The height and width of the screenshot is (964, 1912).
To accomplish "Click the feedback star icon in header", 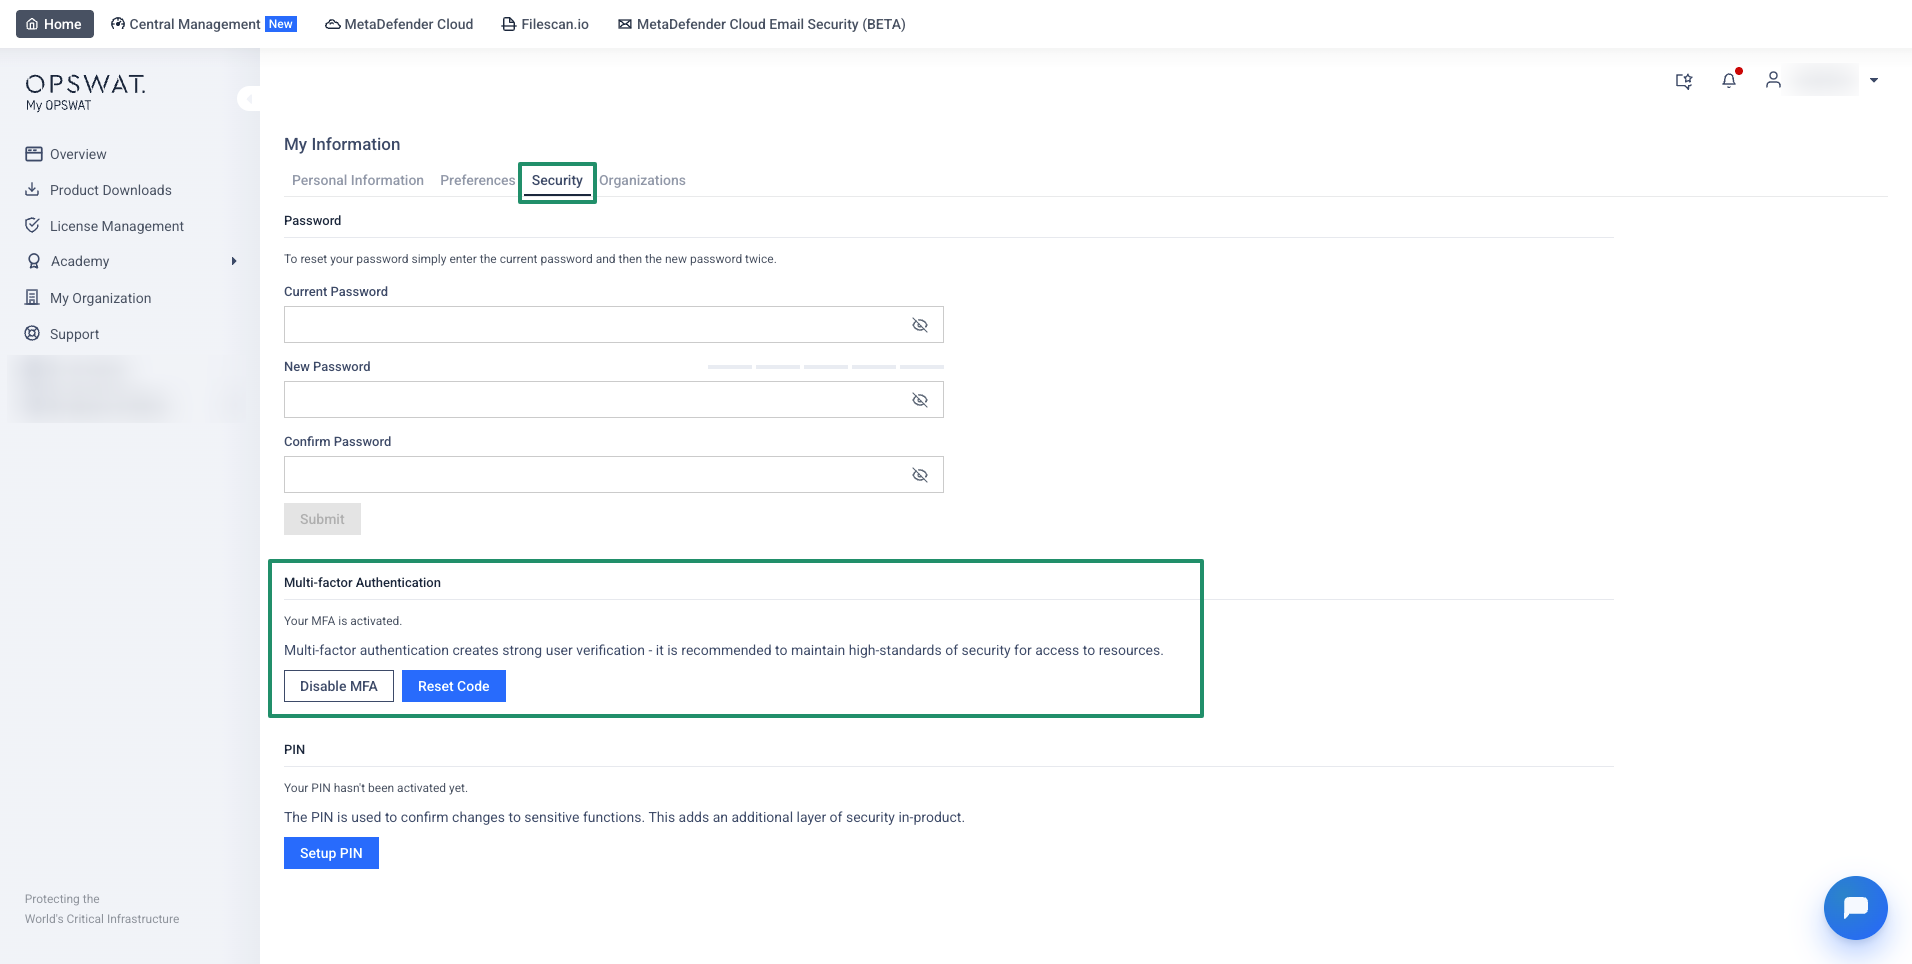I will tap(1684, 81).
